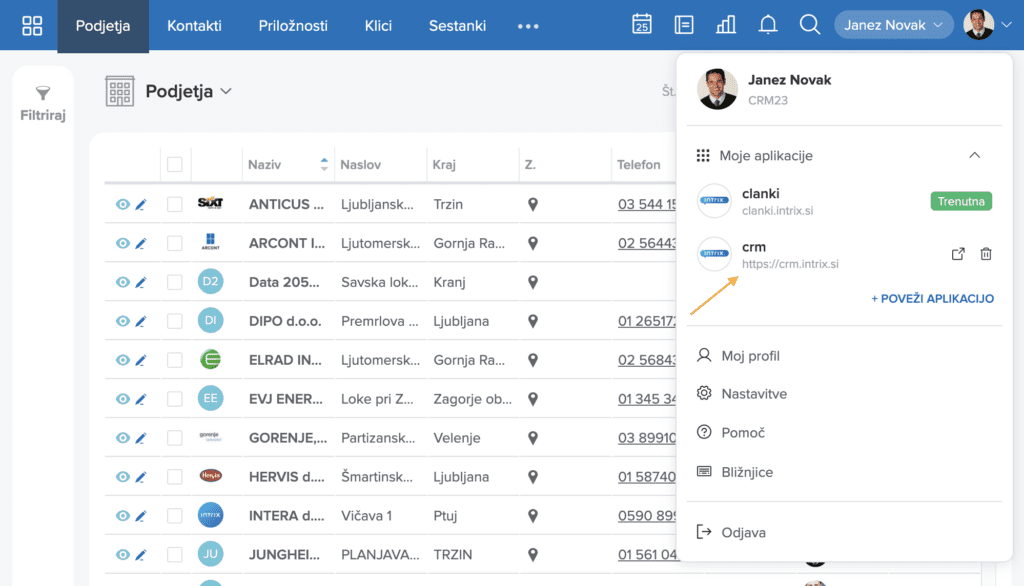This screenshot has height=586, width=1024.
Task: Select Nastavitve from the profile menu
Action: (753, 394)
